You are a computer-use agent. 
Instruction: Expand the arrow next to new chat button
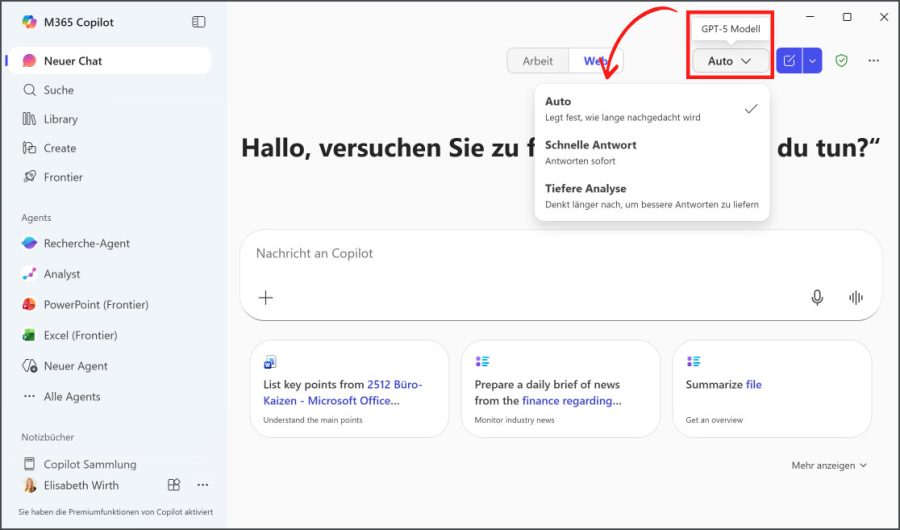pos(812,61)
